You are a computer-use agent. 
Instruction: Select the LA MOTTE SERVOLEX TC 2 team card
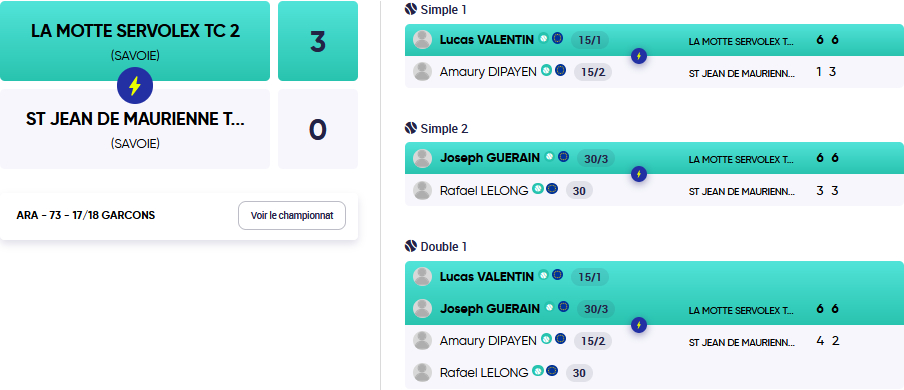click(135, 41)
